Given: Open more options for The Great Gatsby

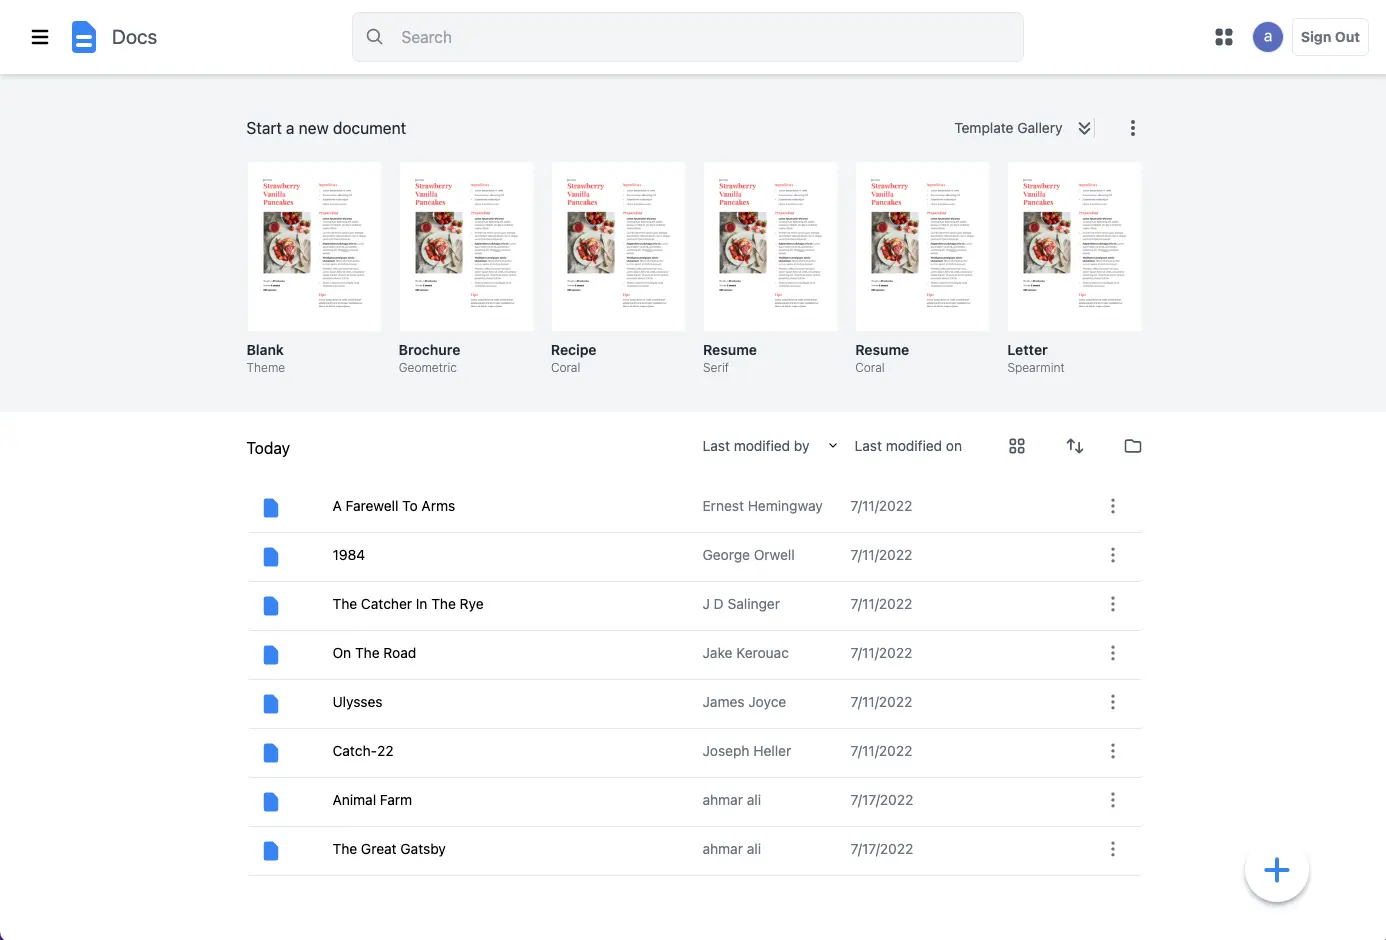Looking at the screenshot, I should pyautogui.click(x=1113, y=849).
